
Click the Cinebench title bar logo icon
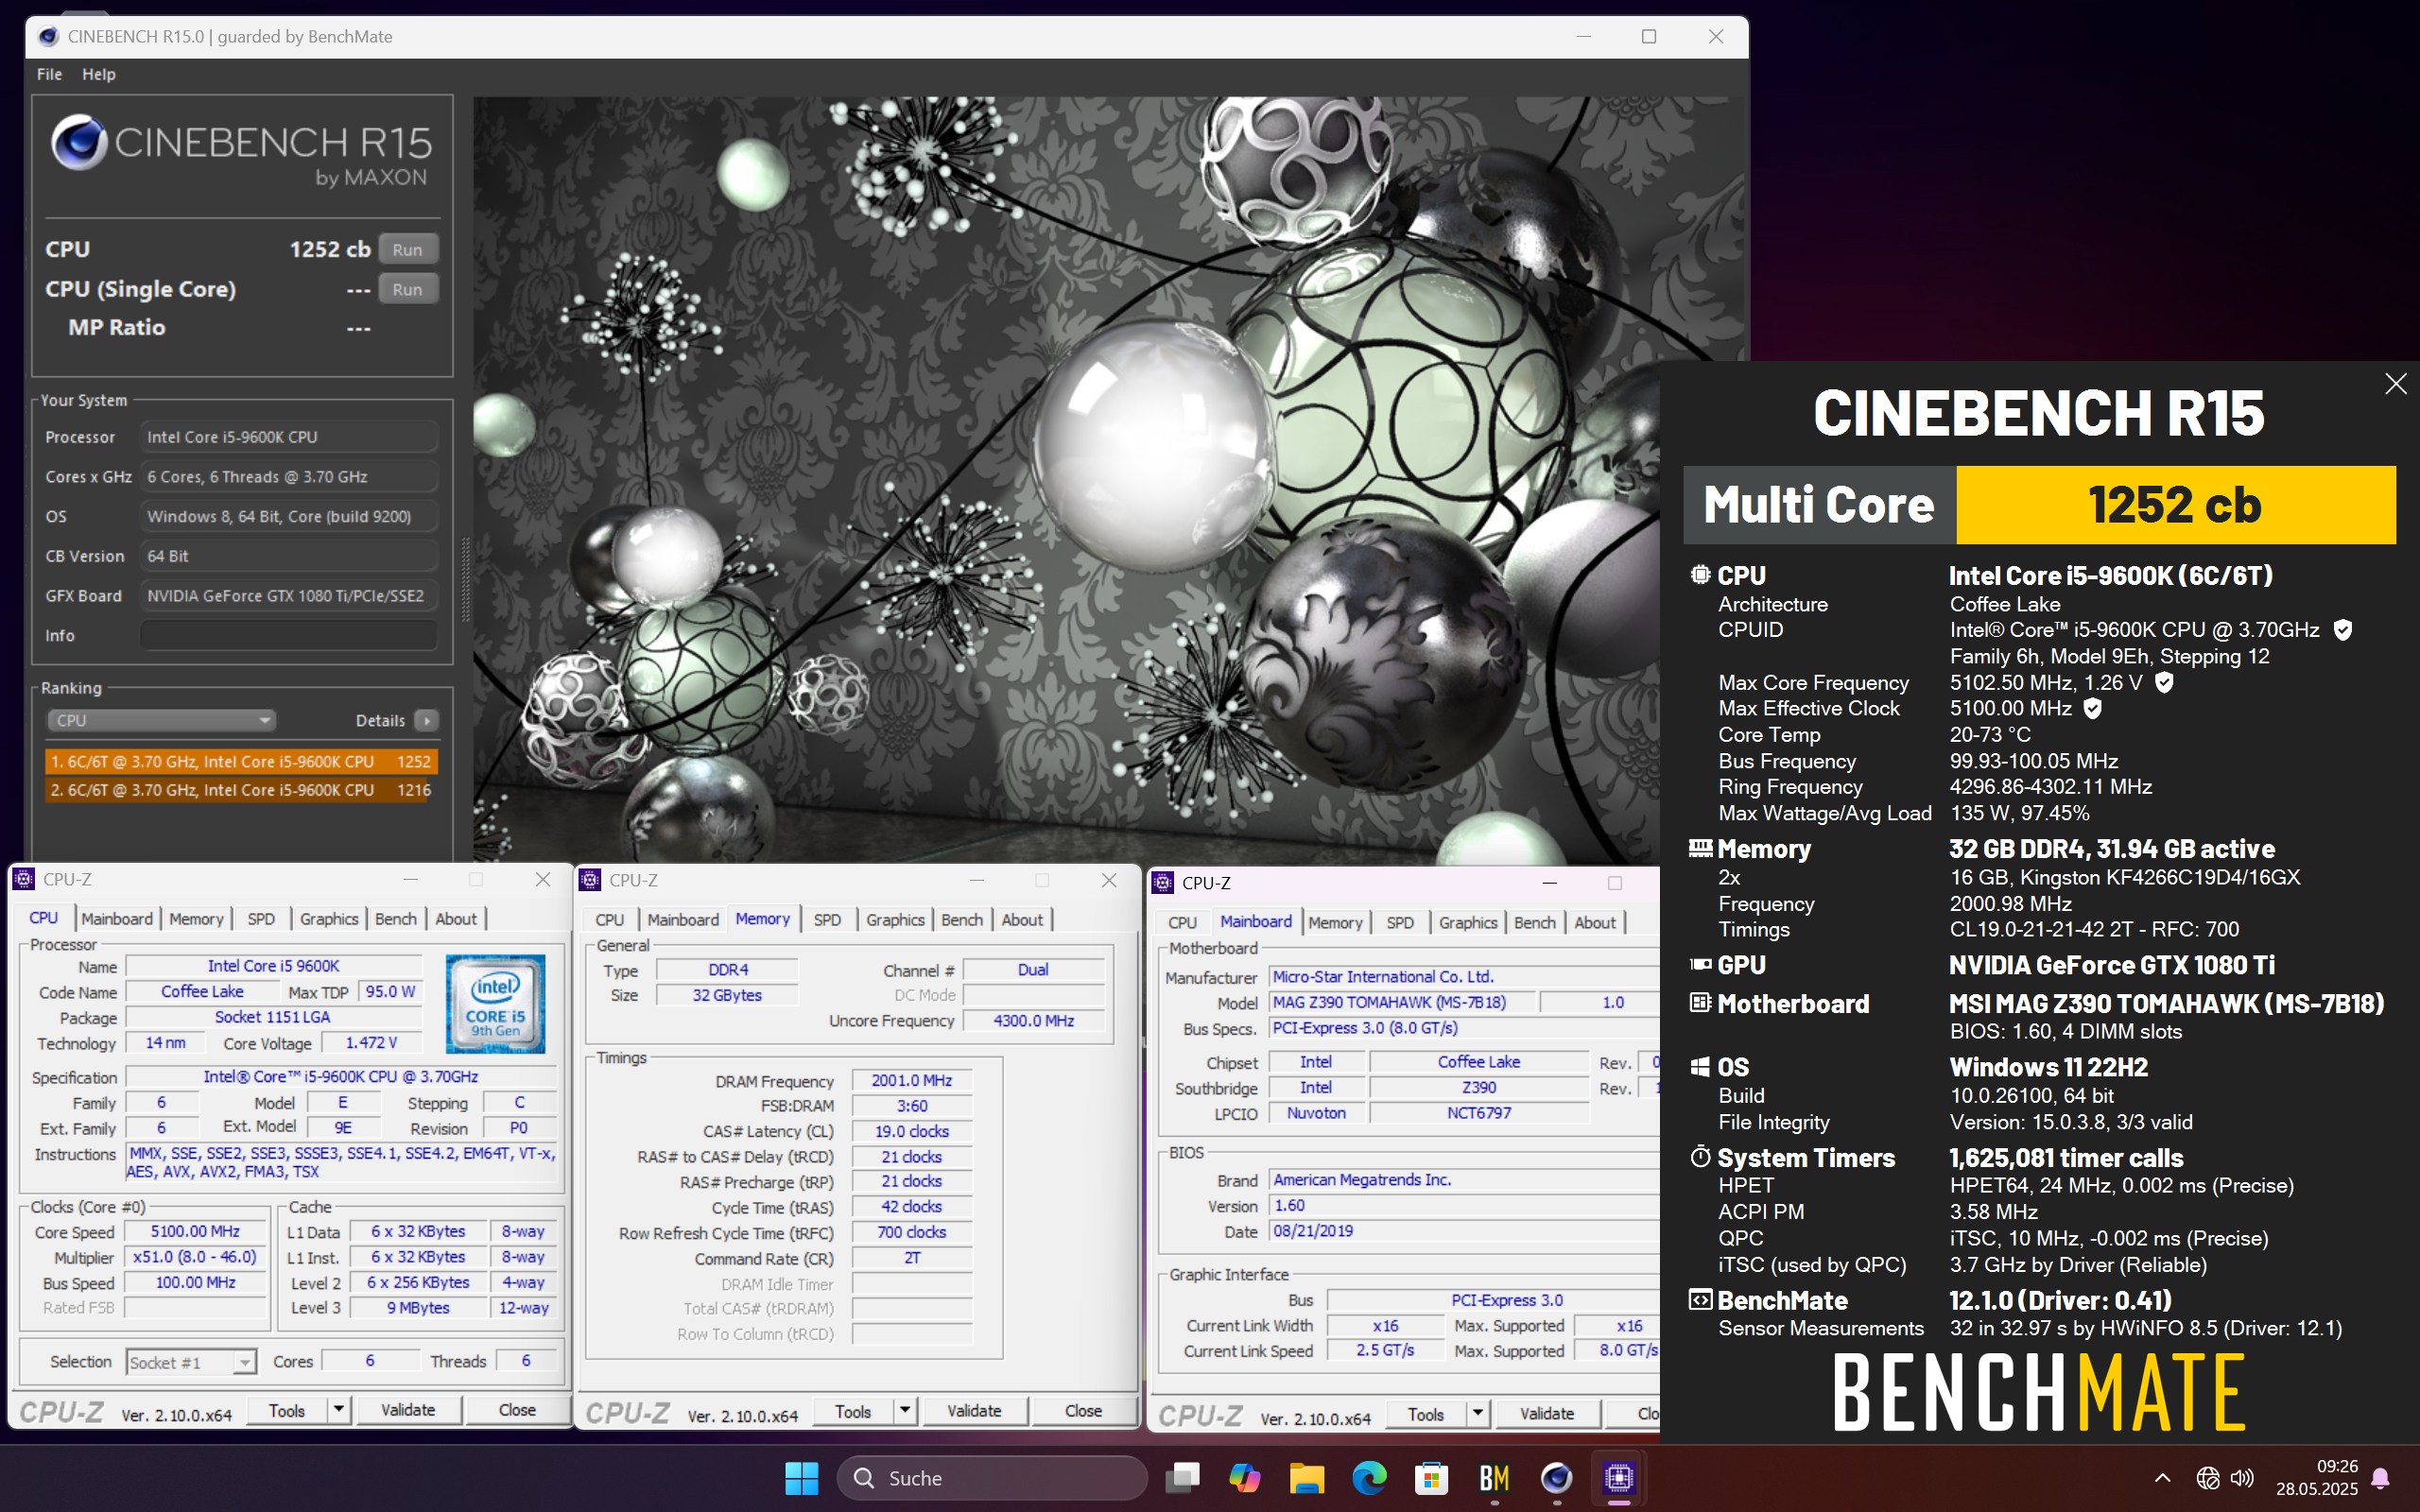pyautogui.click(x=48, y=37)
